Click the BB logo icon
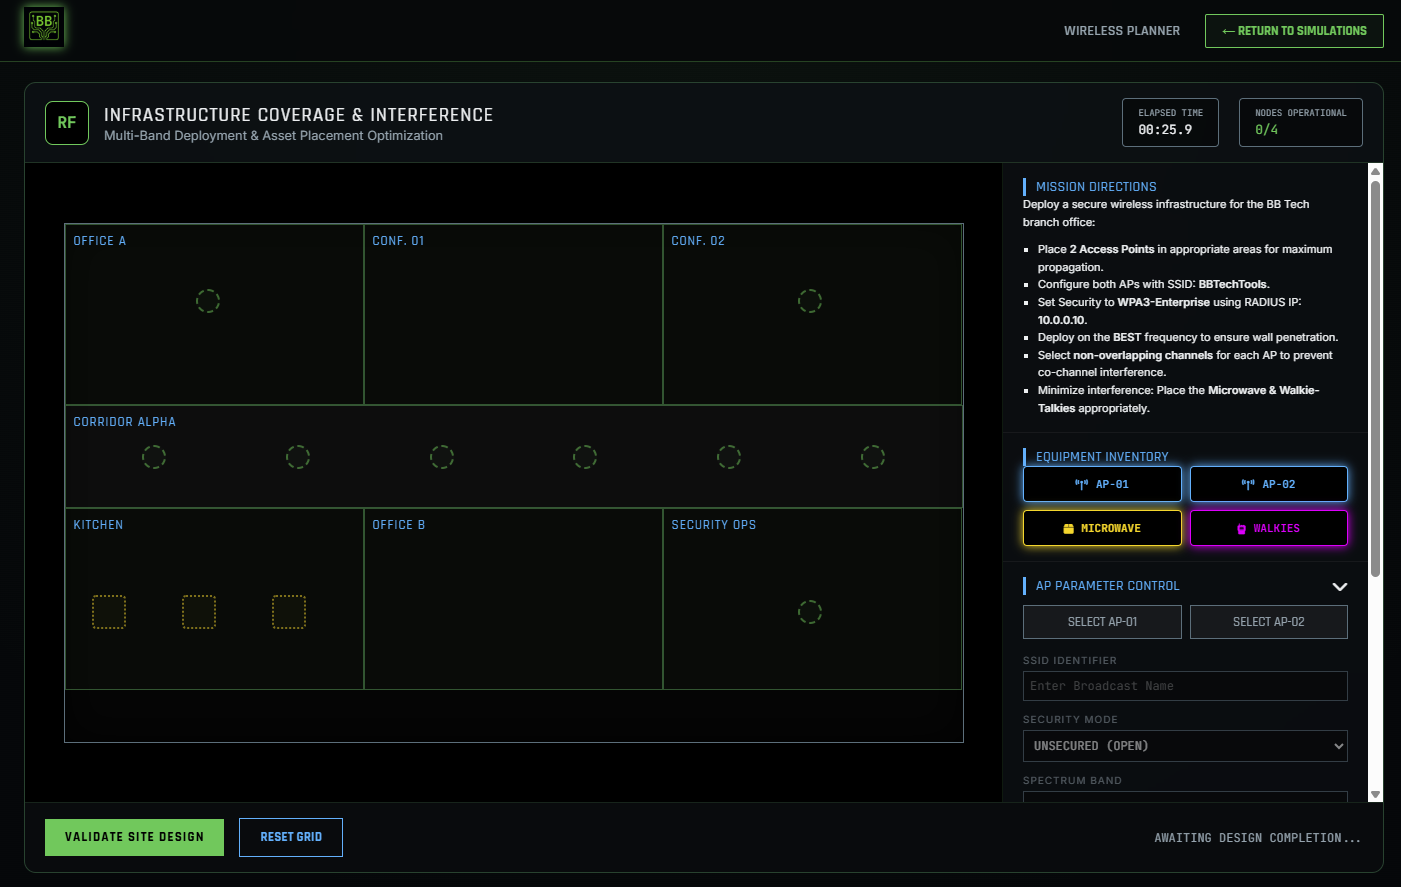The width and height of the screenshot is (1401, 887). (x=44, y=27)
